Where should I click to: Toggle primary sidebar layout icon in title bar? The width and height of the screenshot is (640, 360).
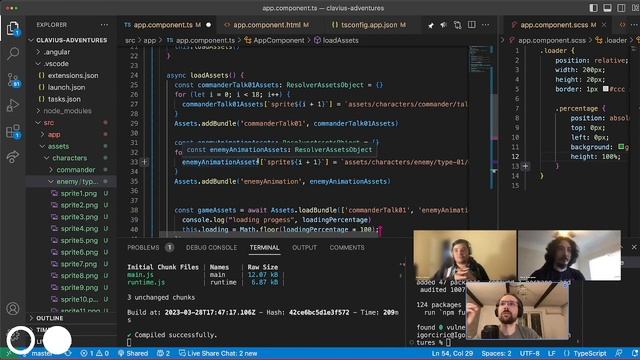[593, 8]
